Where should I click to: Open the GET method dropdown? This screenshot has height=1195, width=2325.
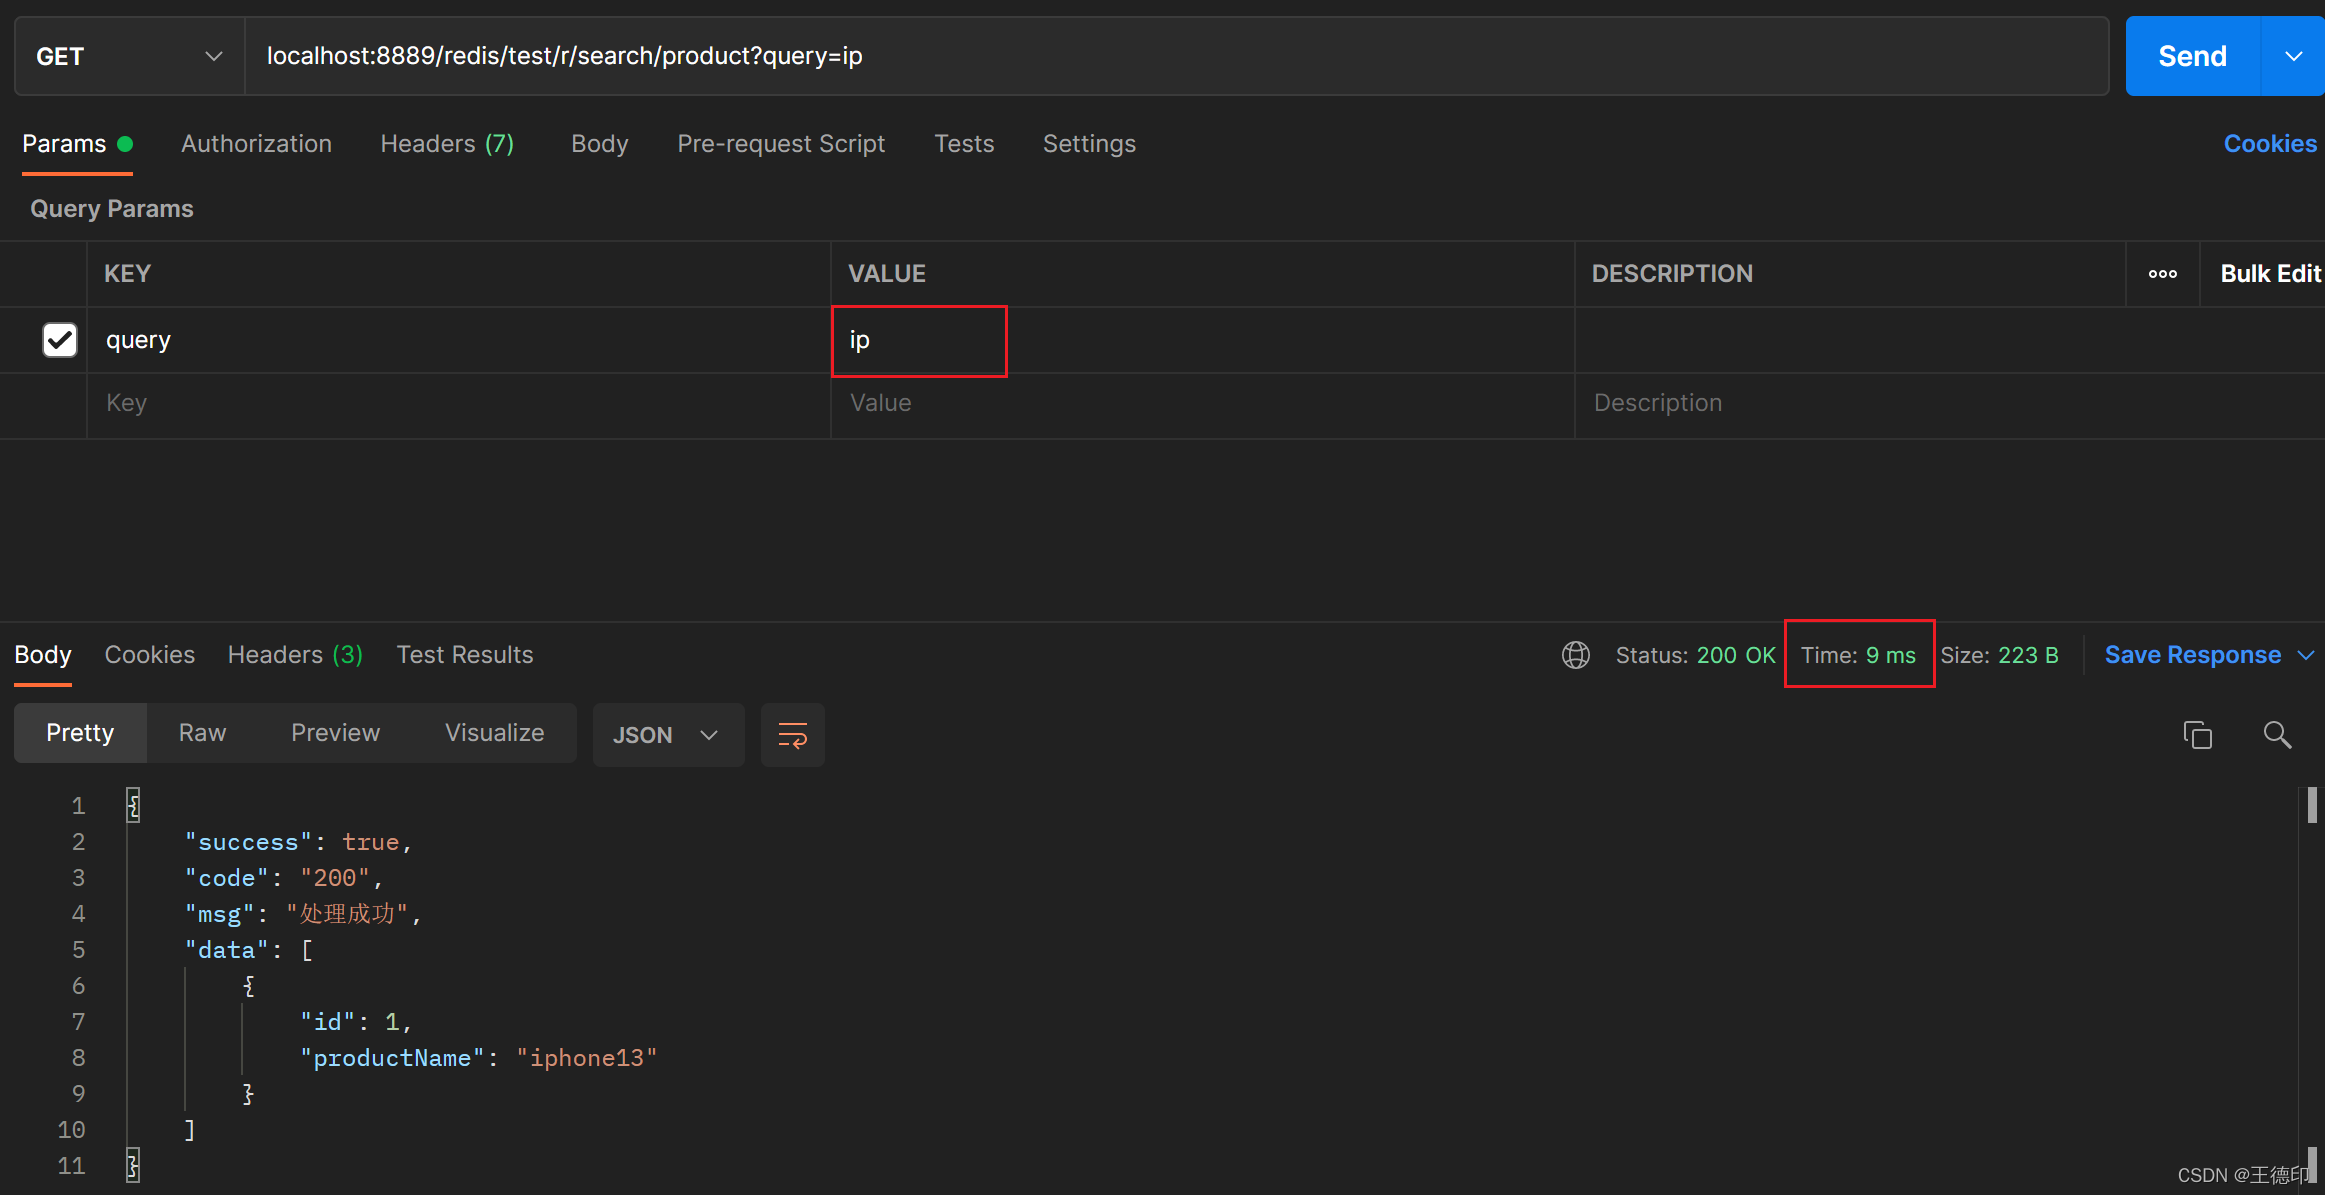tap(130, 56)
